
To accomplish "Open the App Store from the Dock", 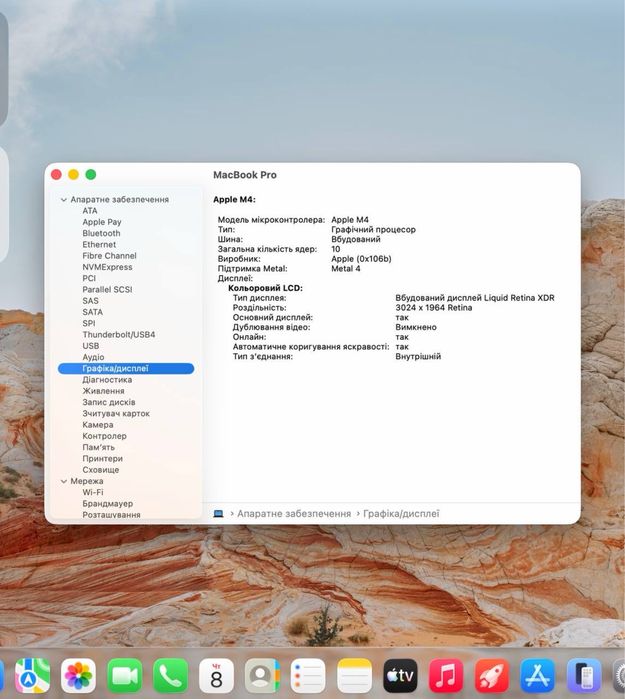I will [x=538, y=675].
